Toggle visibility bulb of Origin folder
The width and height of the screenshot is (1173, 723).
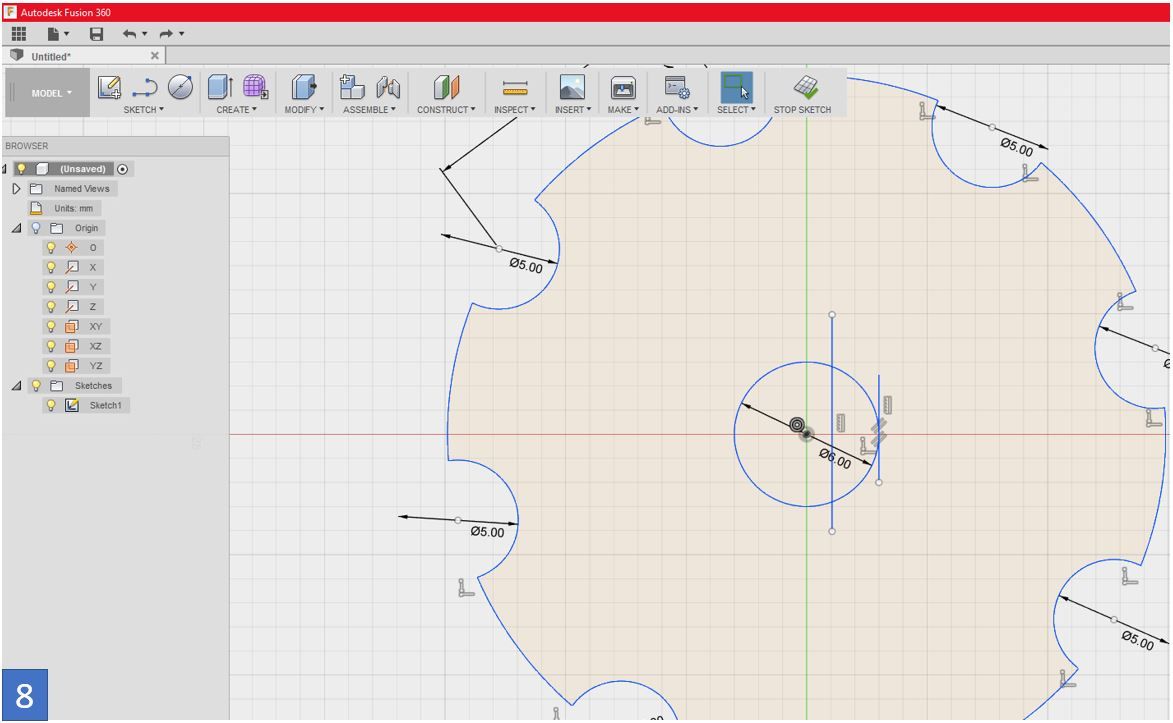coord(36,228)
